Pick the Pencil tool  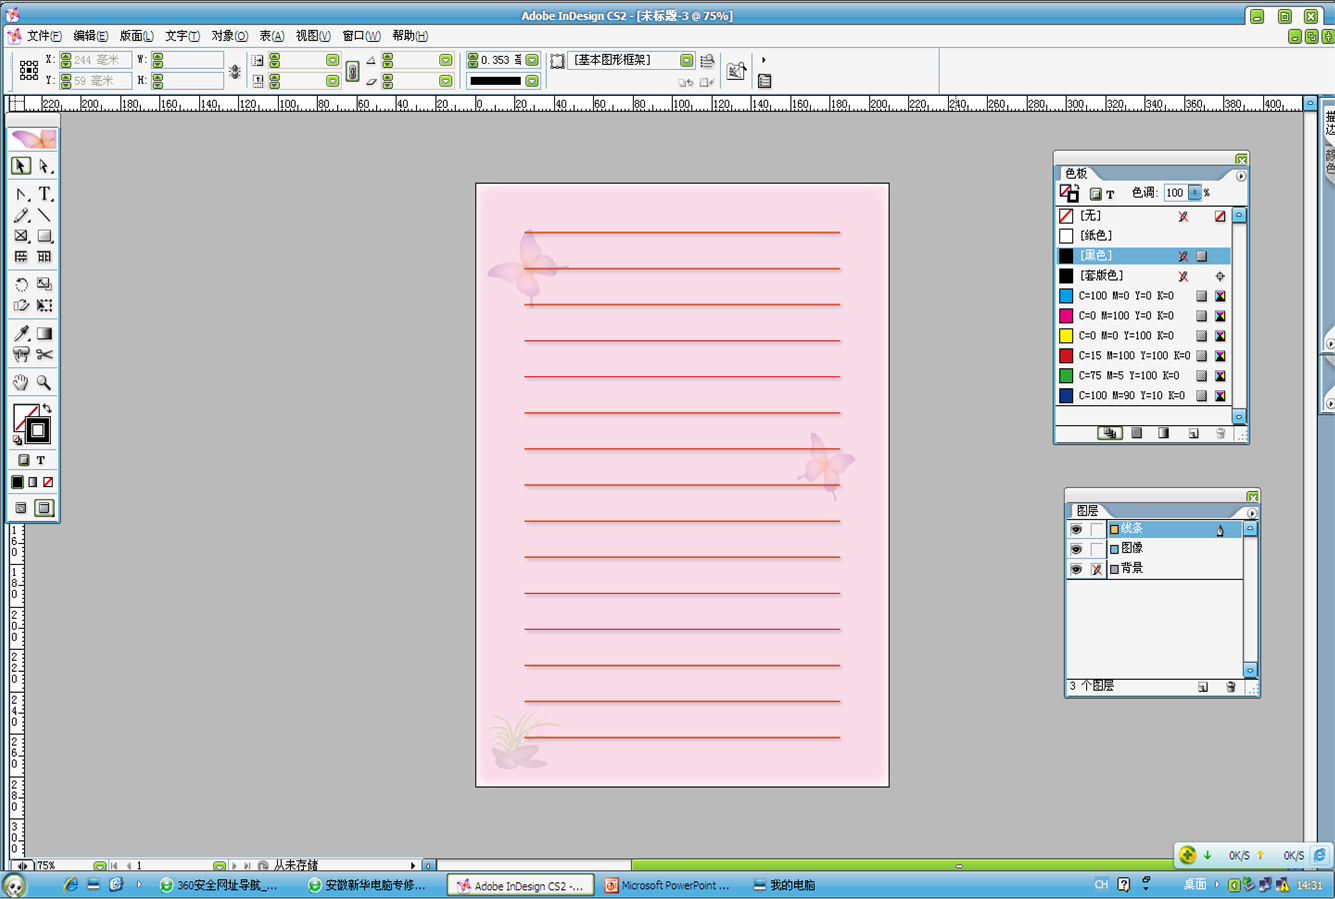pyautogui.click(x=21, y=215)
